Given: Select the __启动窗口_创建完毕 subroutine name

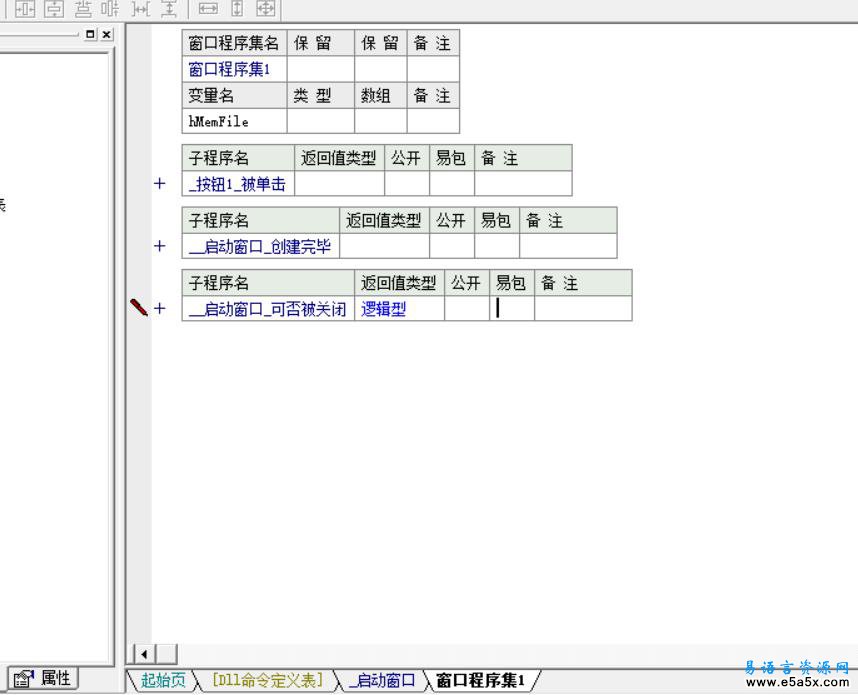Looking at the screenshot, I should point(260,247).
